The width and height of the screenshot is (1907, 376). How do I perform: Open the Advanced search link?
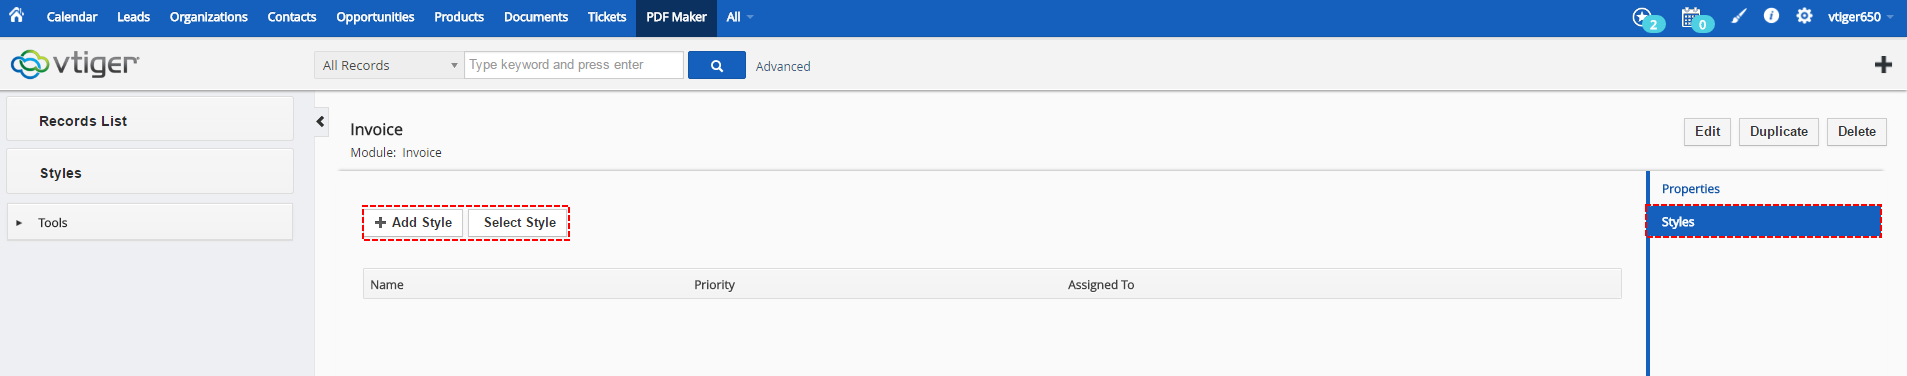[x=783, y=66]
